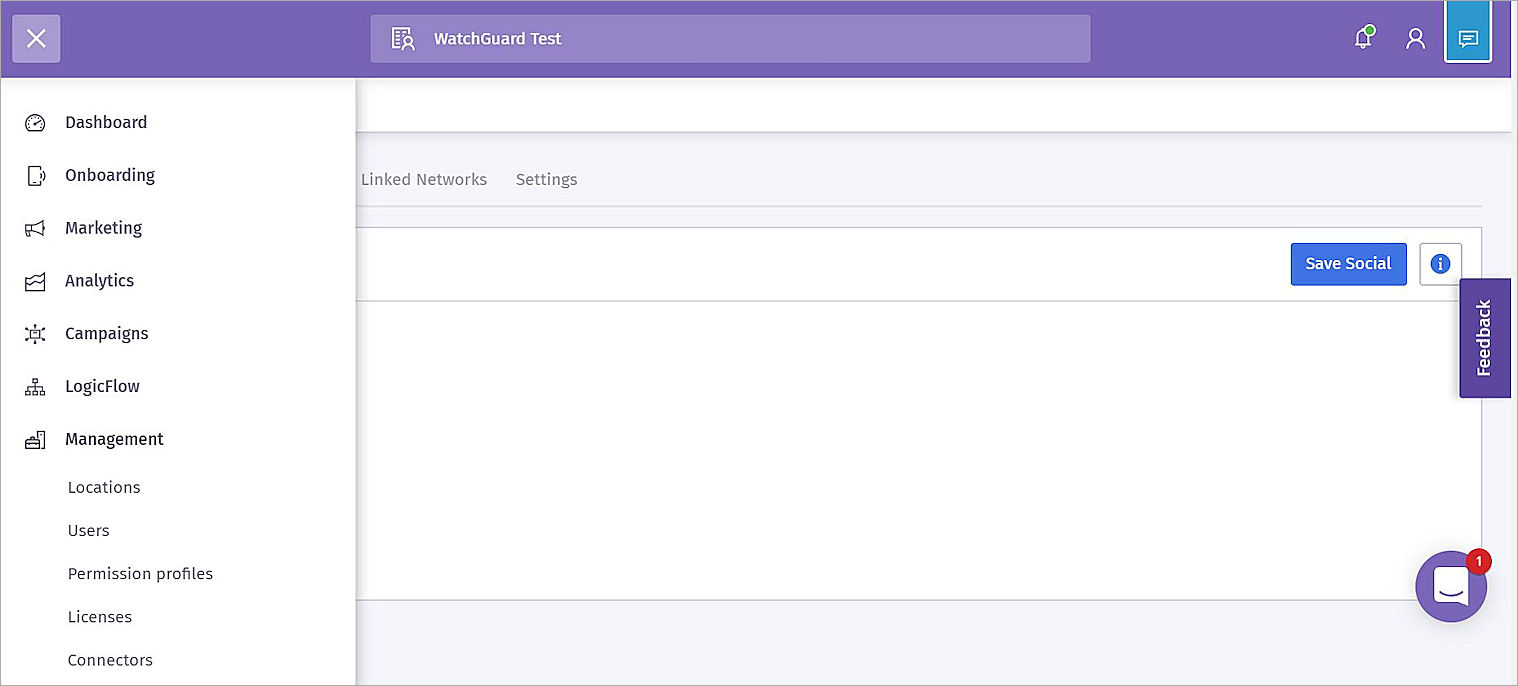The width and height of the screenshot is (1518, 686).
Task: Close the sidebar with the X icon
Action: (x=36, y=39)
